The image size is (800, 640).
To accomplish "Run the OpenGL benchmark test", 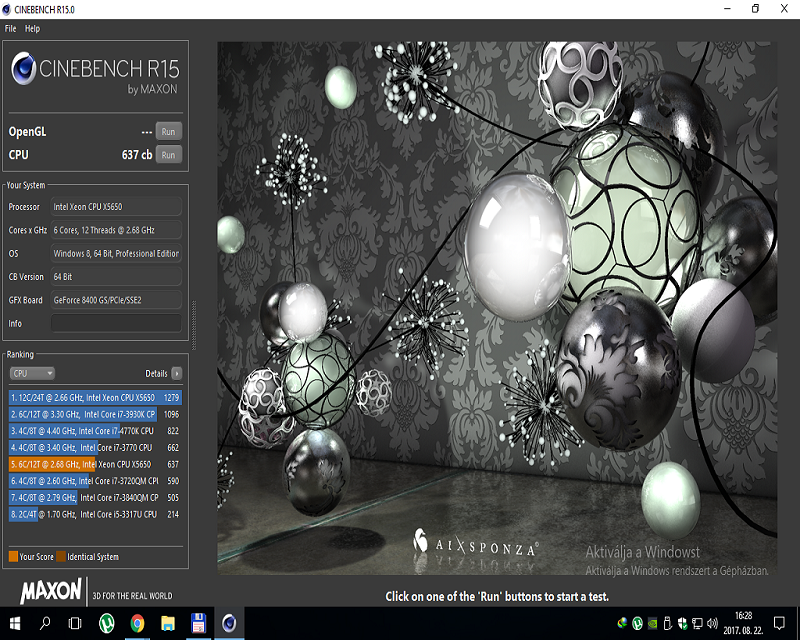I will pyautogui.click(x=168, y=132).
